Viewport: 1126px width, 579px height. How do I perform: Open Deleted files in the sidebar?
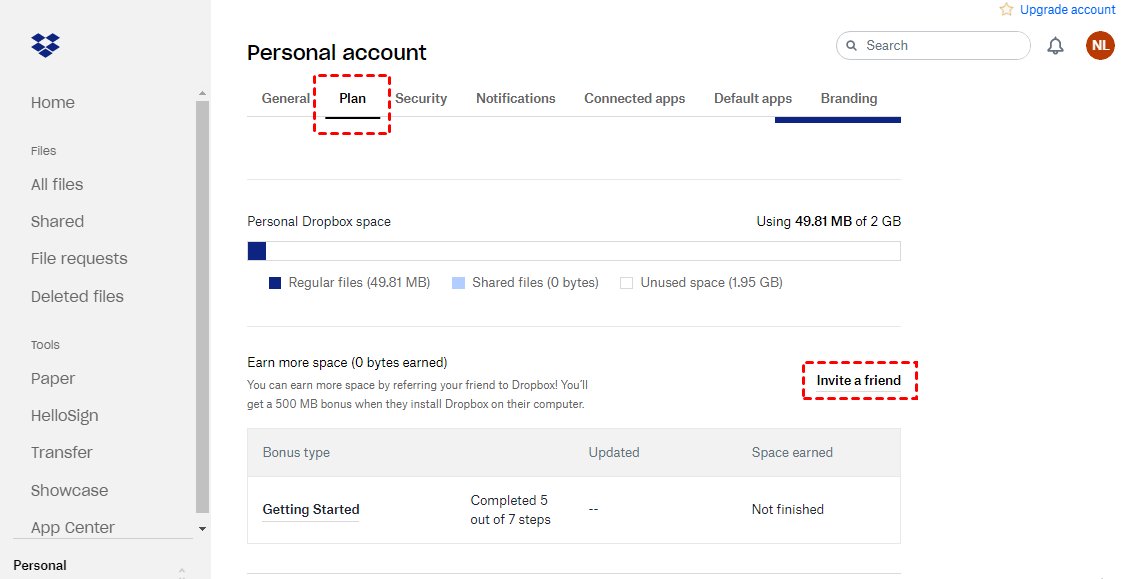pos(77,296)
